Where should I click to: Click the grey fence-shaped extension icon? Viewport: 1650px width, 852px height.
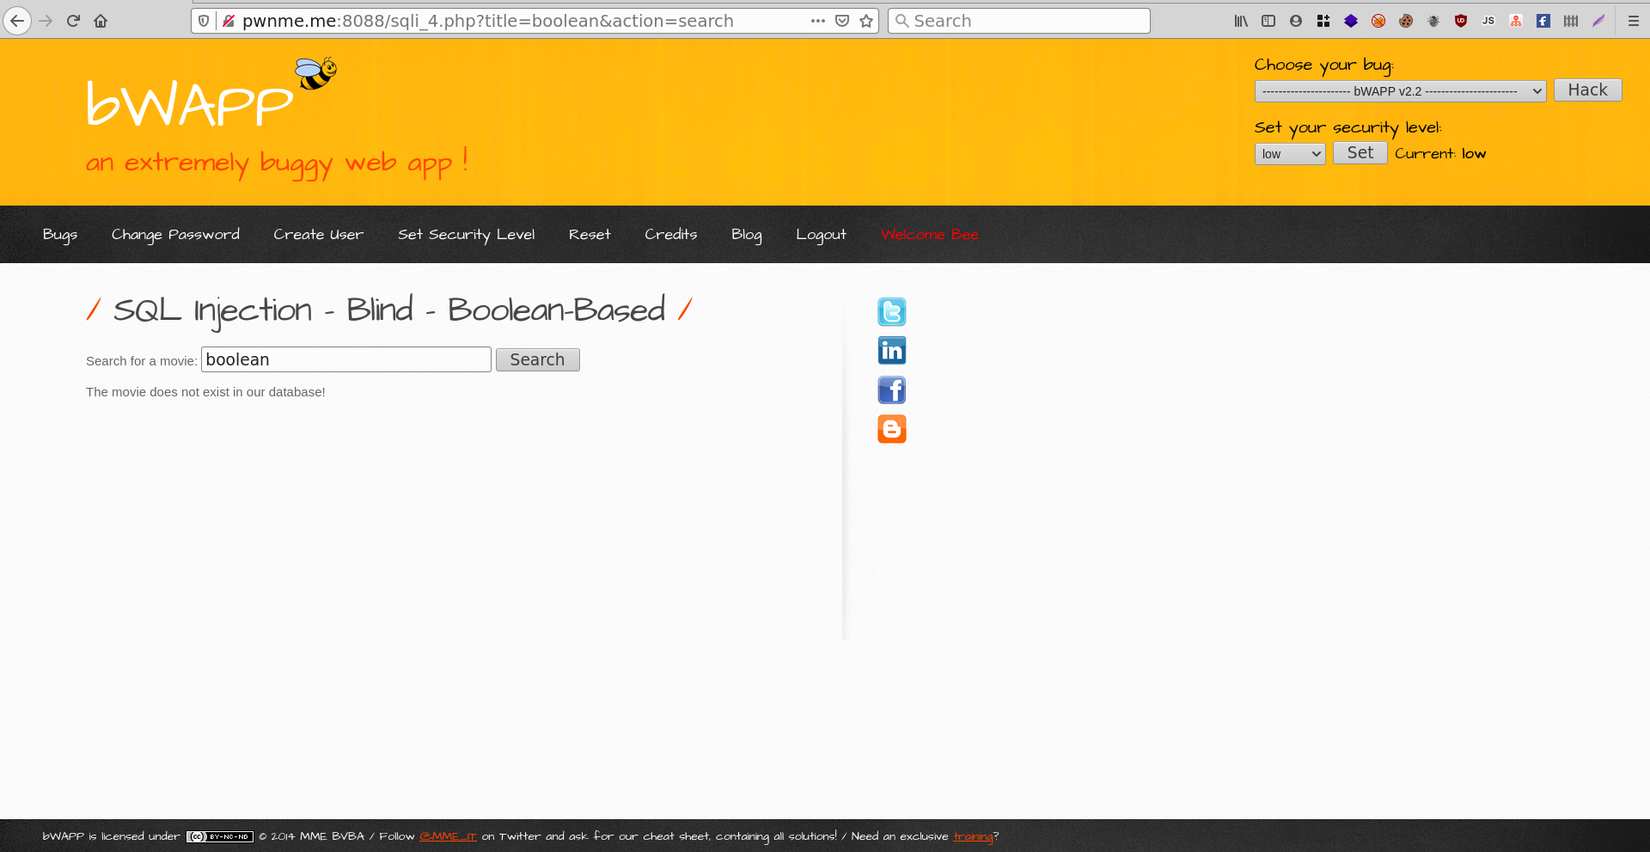point(1571,21)
